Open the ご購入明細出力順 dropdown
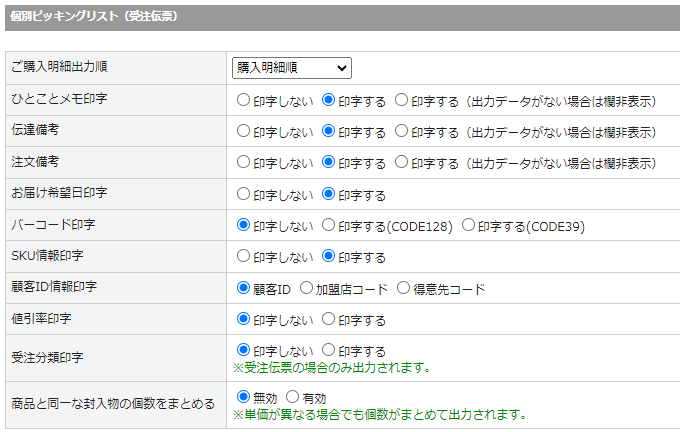The height and width of the screenshot is (432, 680). tap(291, 68)
